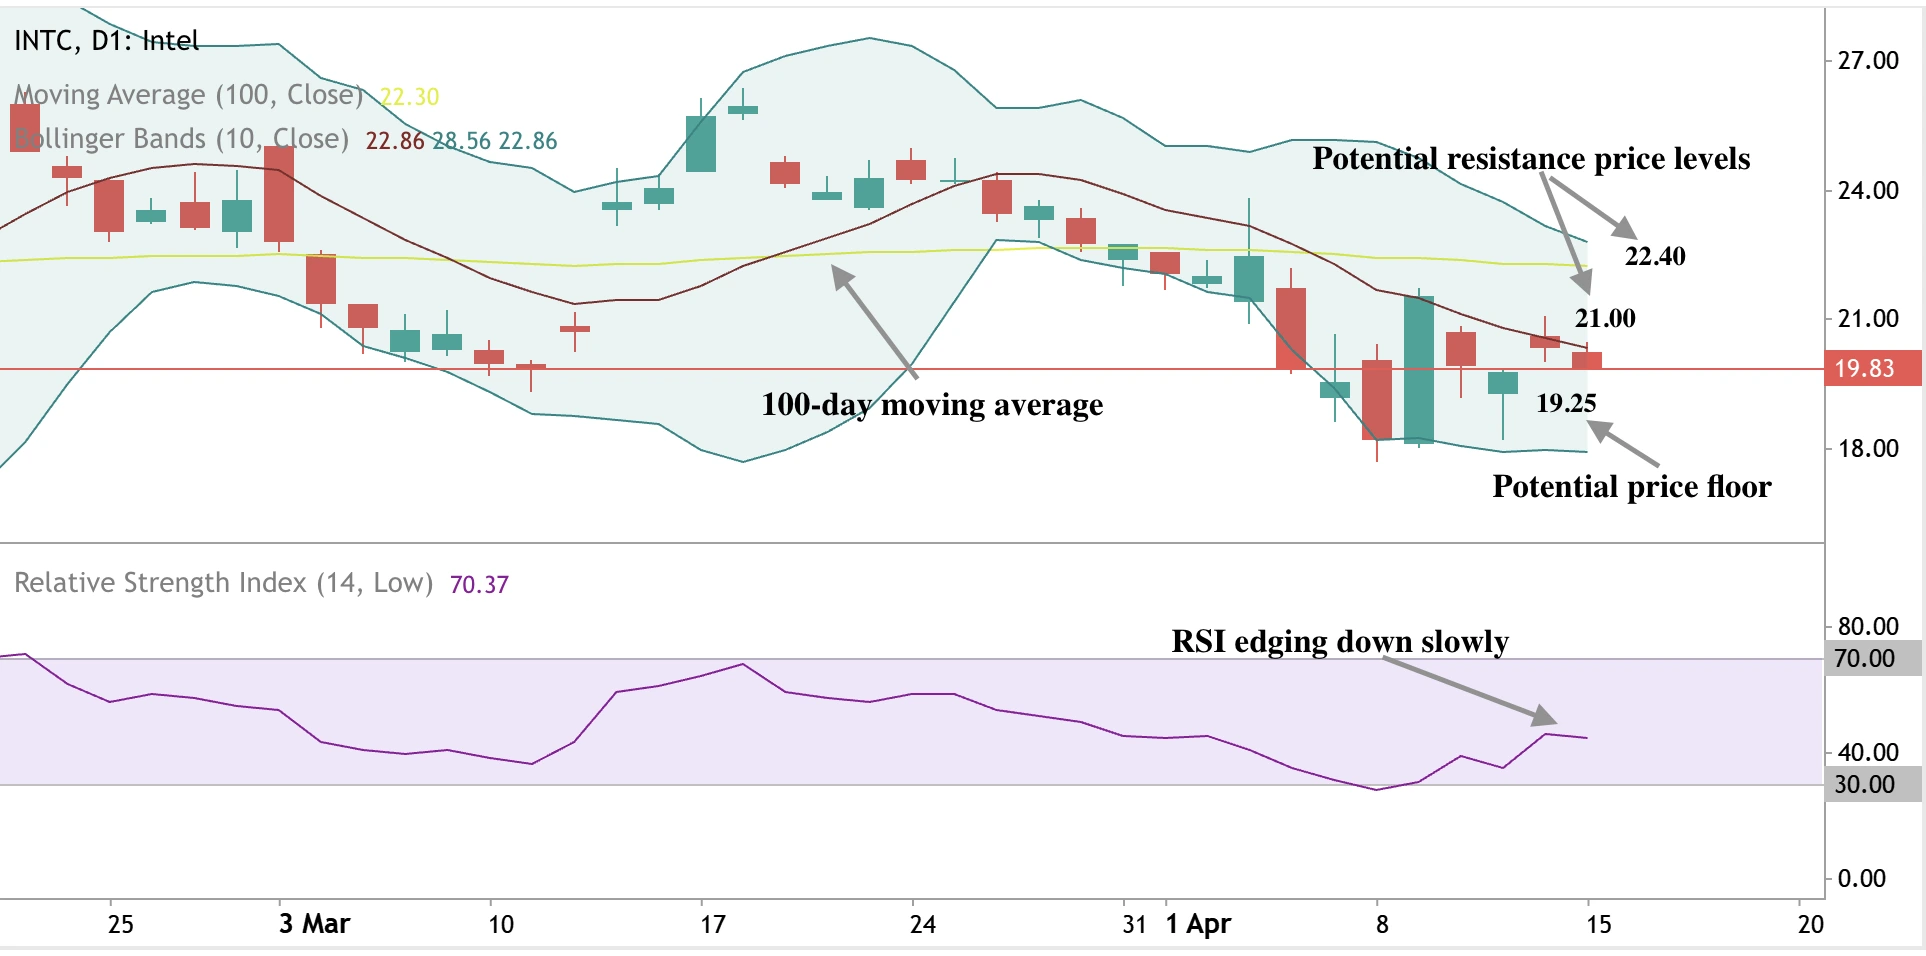Click the 18.00 label on price axis
Image resolution: width=1926 pixels, height=956 pixels.
click(x=1868, y=449)
